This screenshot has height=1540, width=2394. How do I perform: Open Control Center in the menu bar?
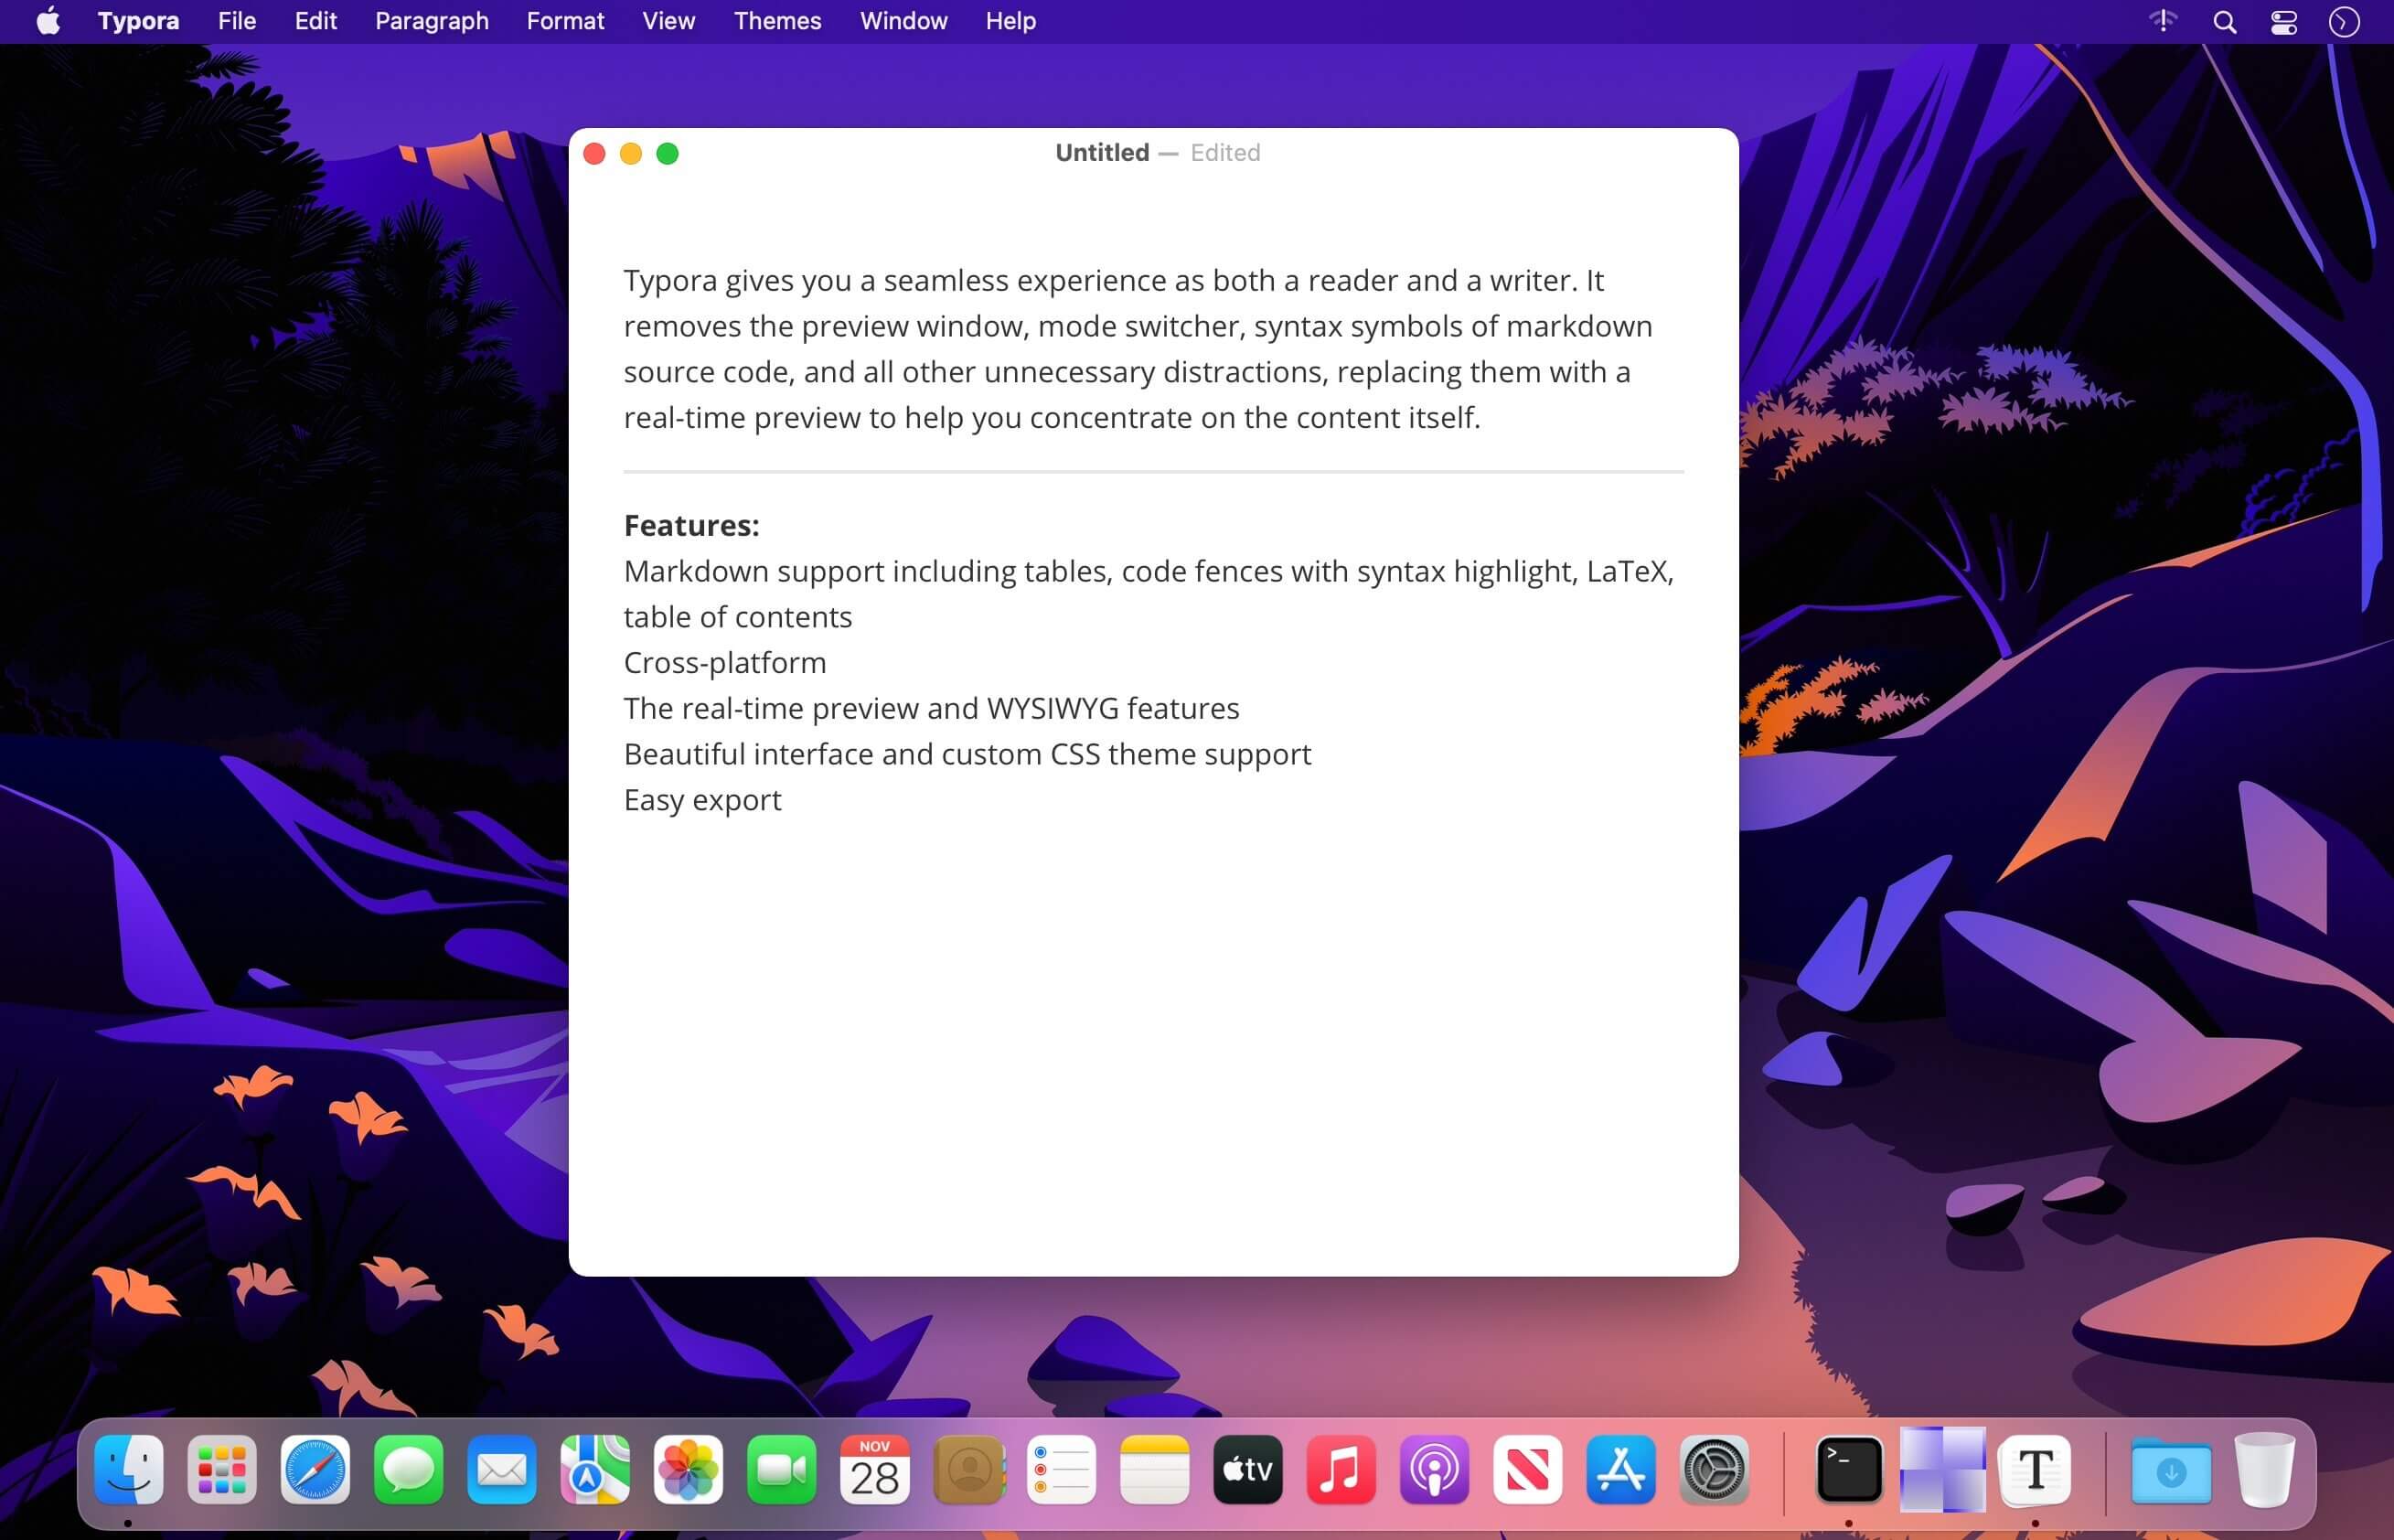(2283, 20)
